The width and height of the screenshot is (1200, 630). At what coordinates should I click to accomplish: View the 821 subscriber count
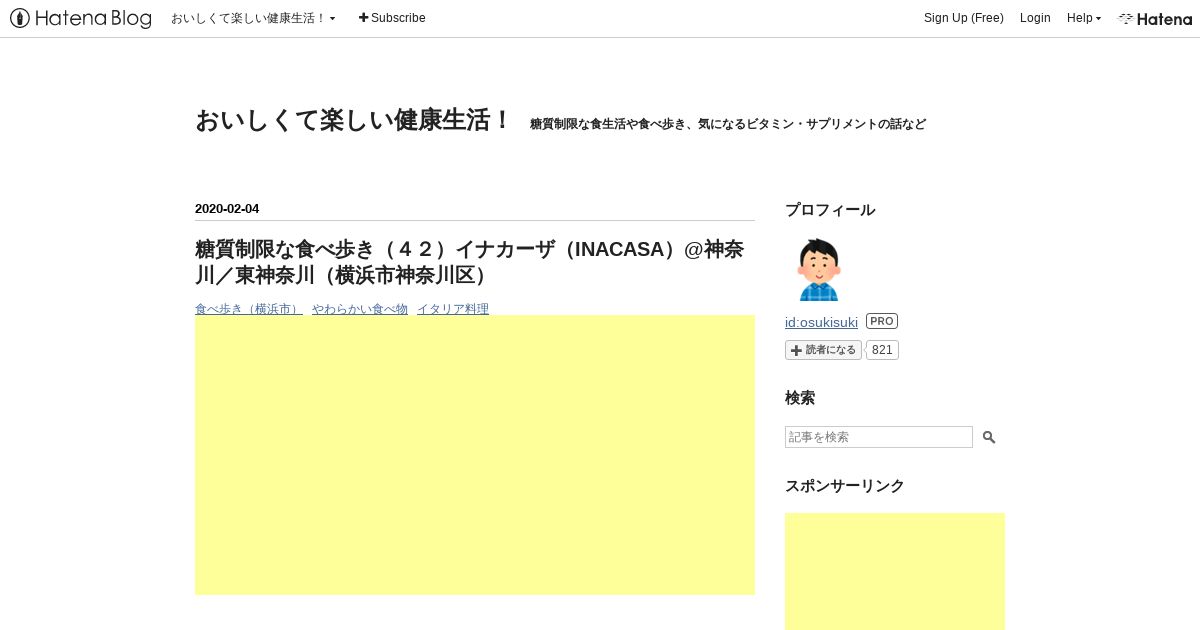click(x=882, y=350)
